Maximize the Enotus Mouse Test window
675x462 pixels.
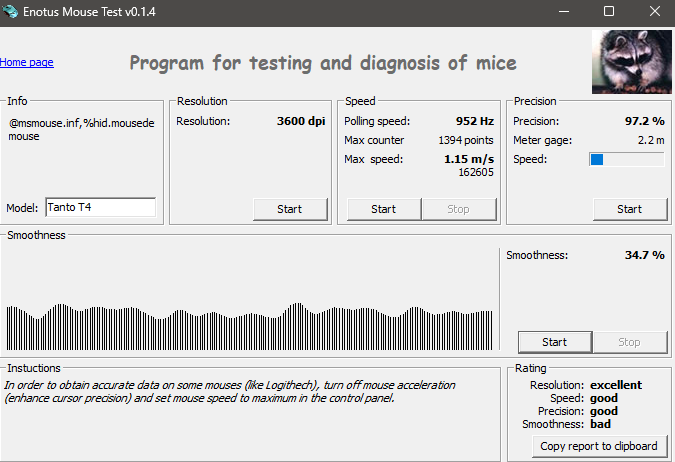[609, 11]
